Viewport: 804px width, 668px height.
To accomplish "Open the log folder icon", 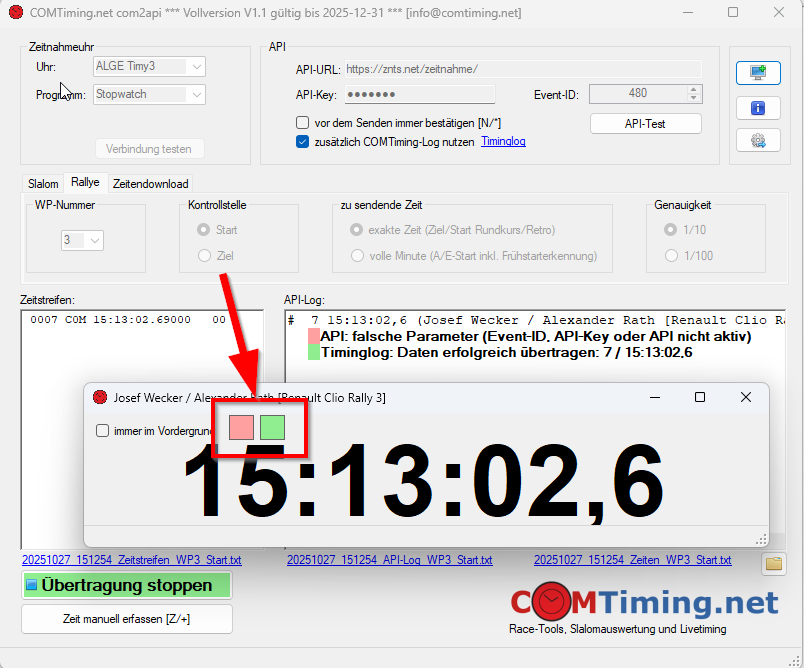I will (x=773, y=563).
